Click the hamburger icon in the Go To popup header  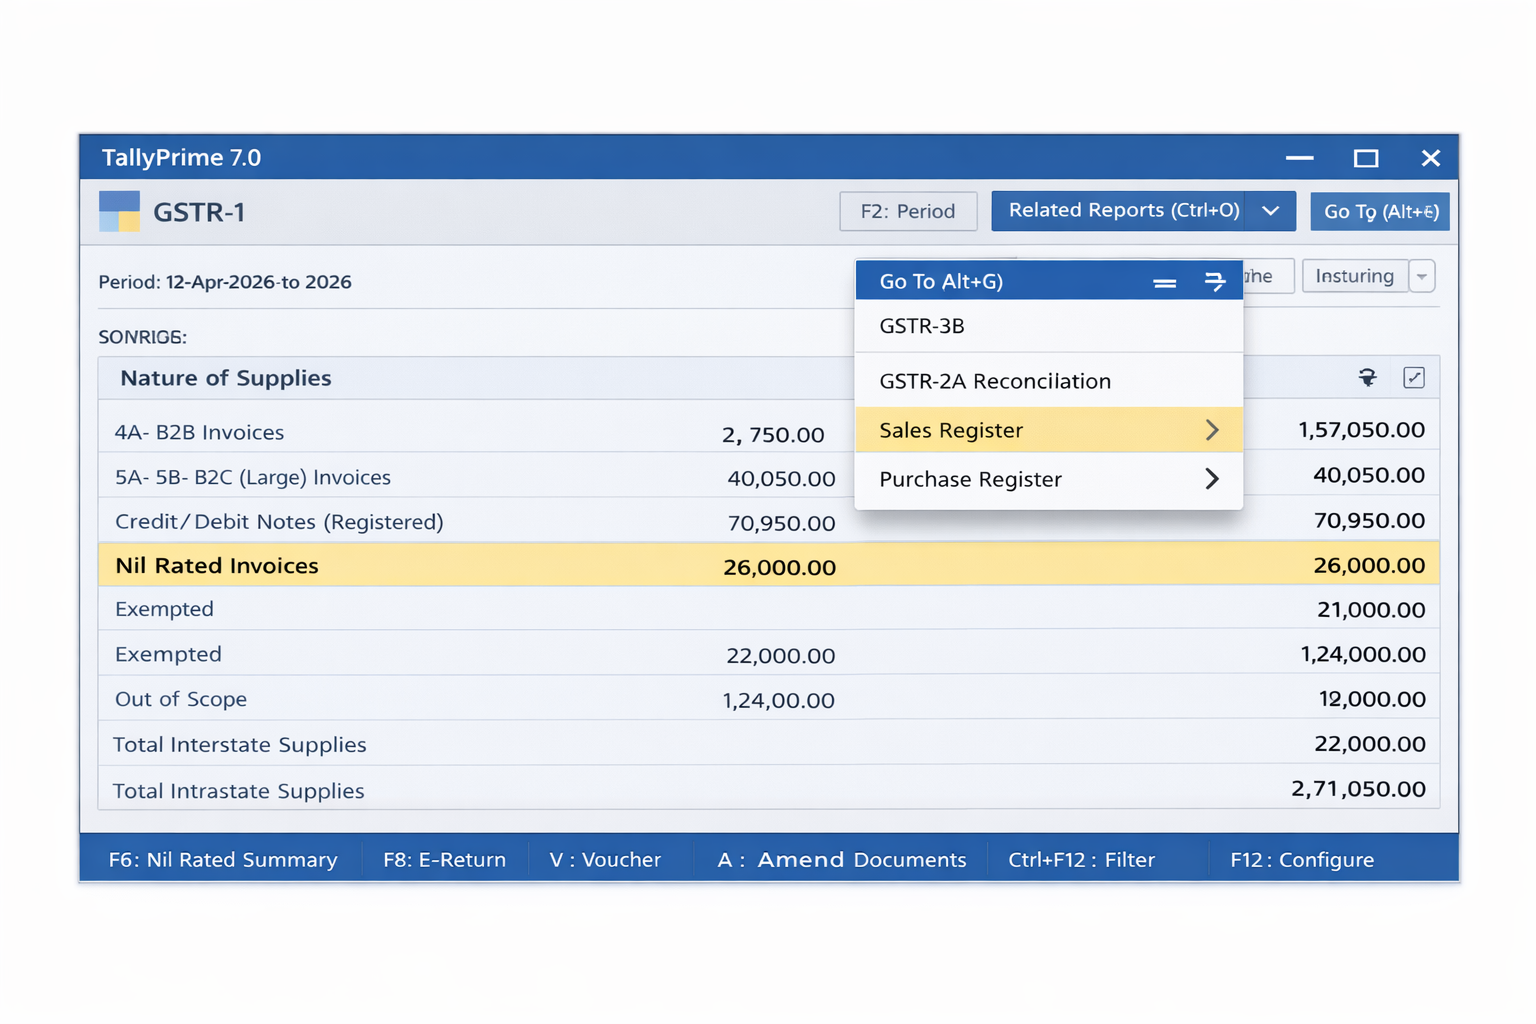tap(1164, 282)
